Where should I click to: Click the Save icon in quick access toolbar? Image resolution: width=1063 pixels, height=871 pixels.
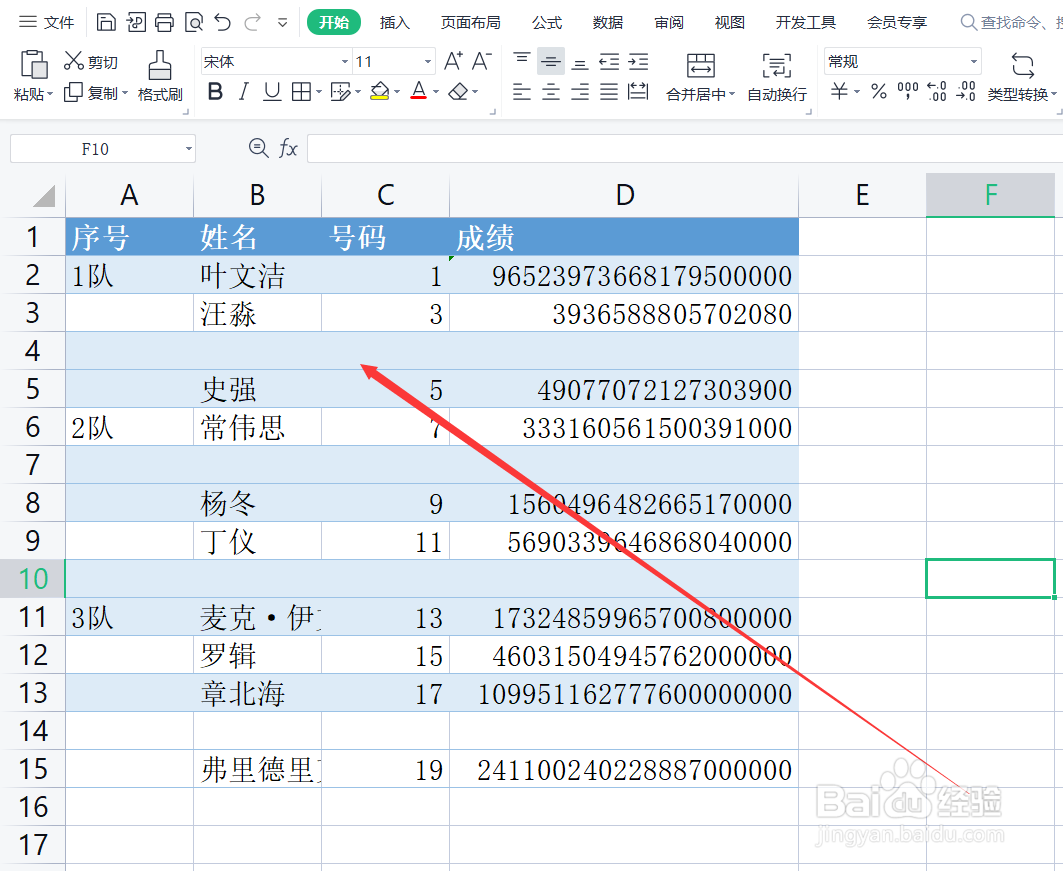(x=107, y=21)
